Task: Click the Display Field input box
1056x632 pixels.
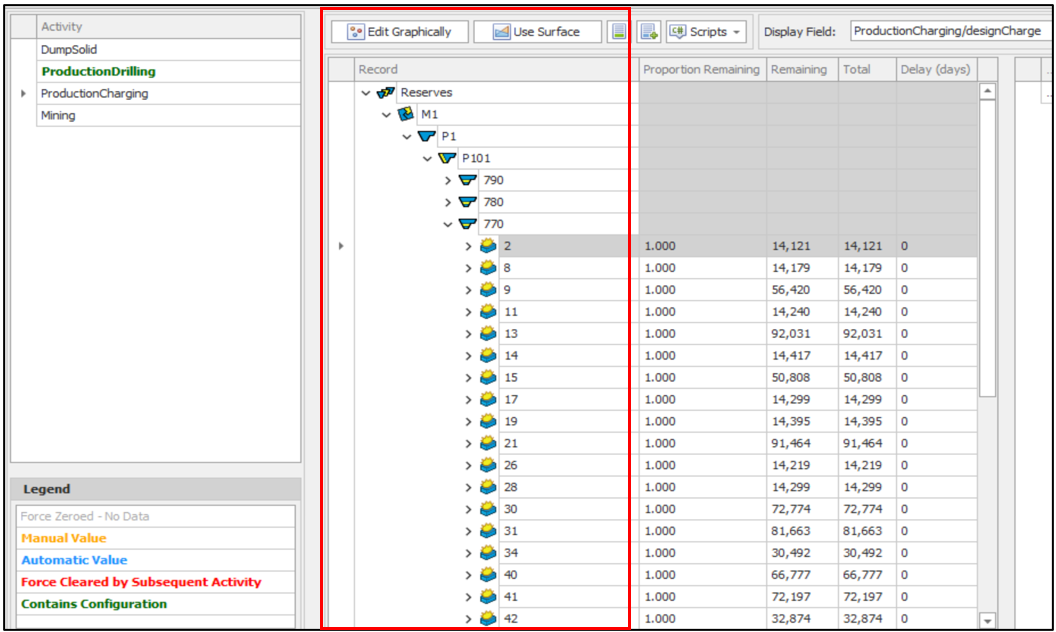Action: coord(948,32)
